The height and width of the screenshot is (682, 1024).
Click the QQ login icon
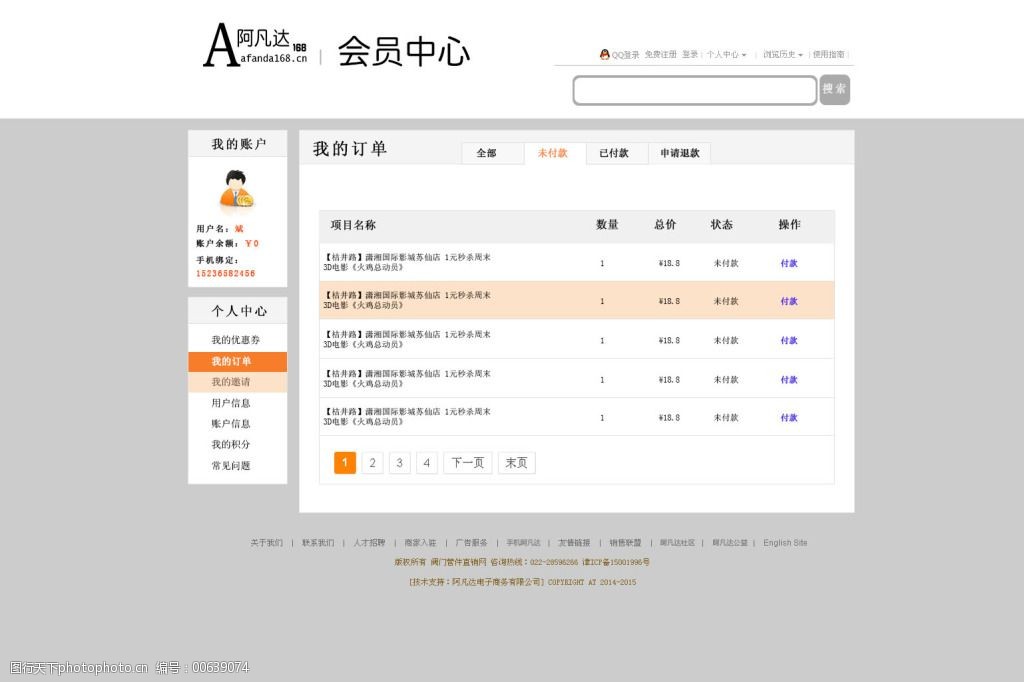coord(606,54)
